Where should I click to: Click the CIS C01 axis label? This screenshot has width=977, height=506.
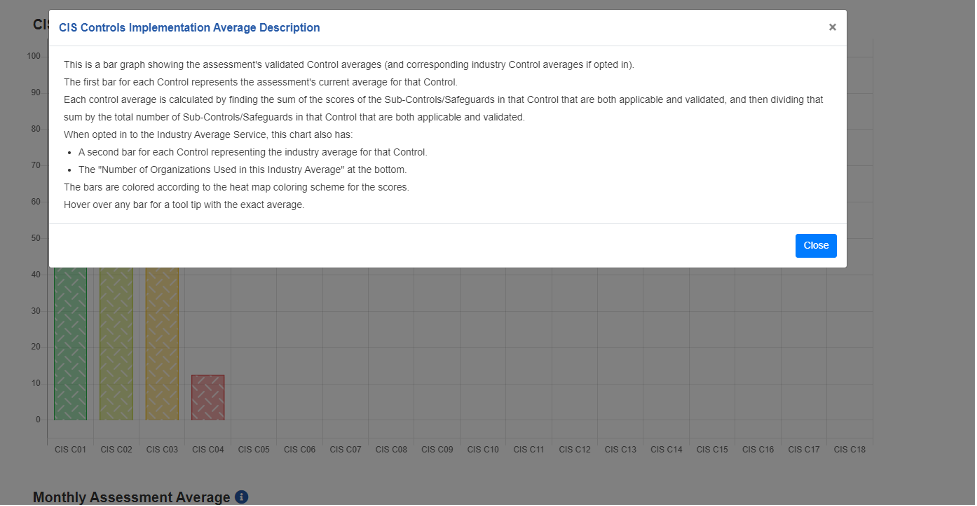pos(70,450)
